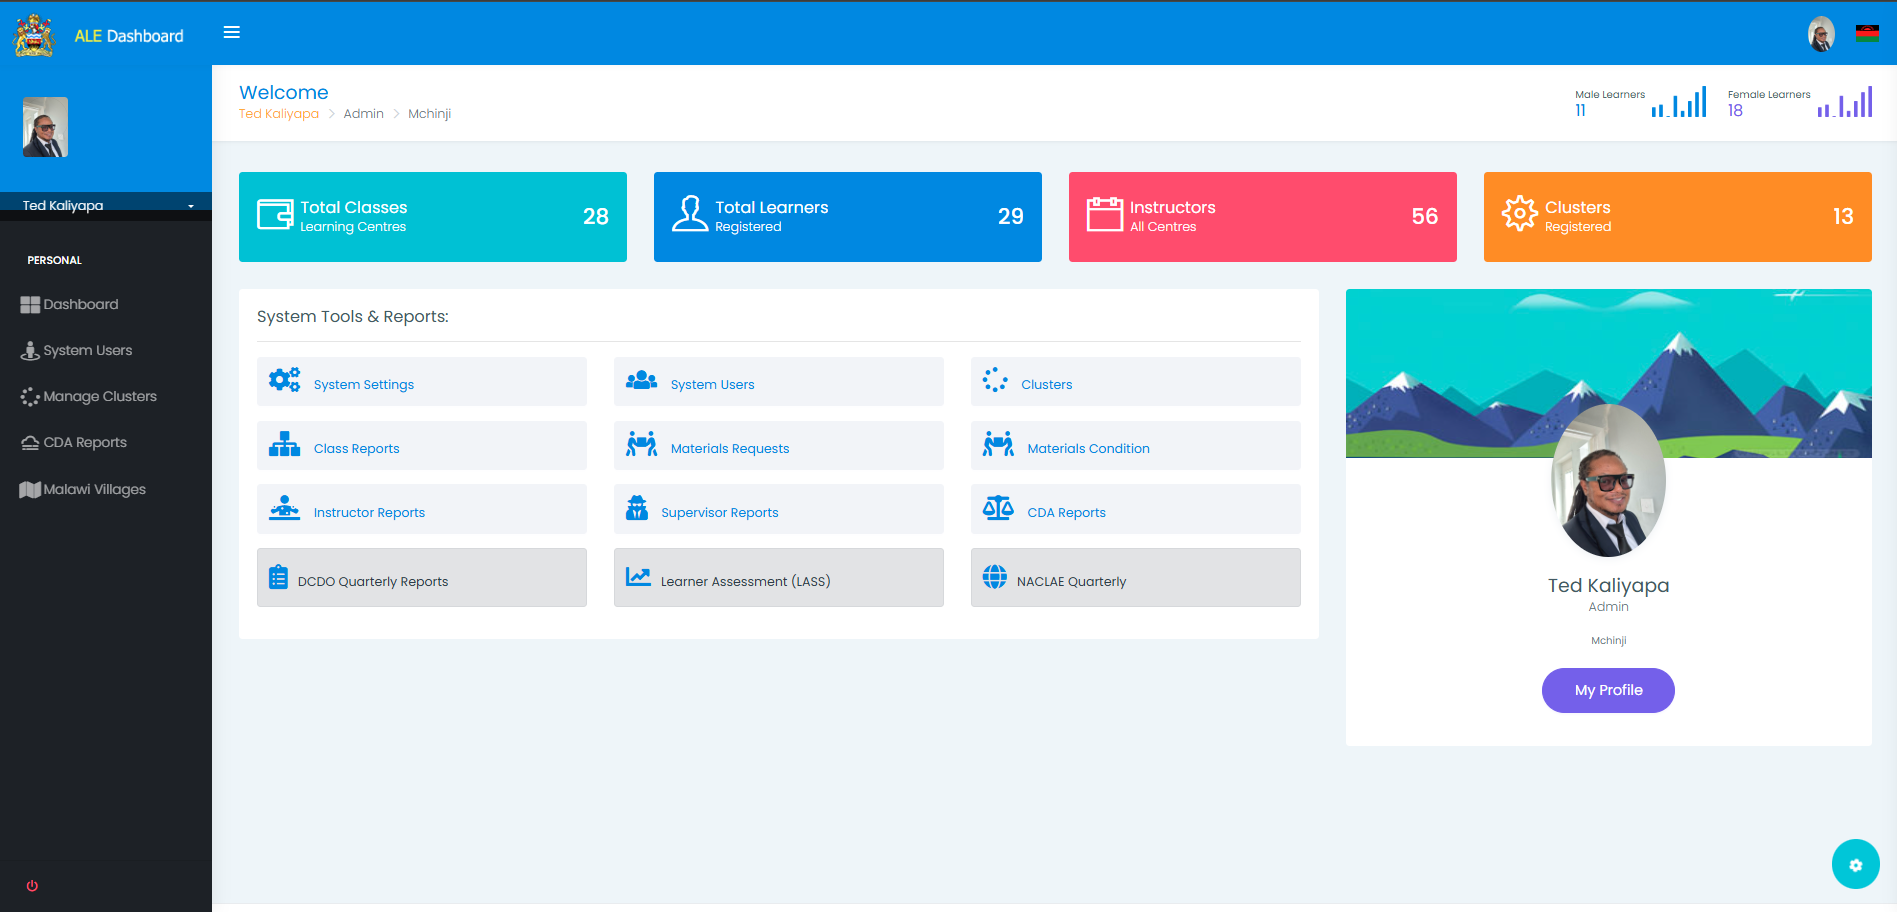1897x912 pixels.
Task: Click the Class Reports hierarchy icon
Action: pyautogui.click(x=284, y=445)
